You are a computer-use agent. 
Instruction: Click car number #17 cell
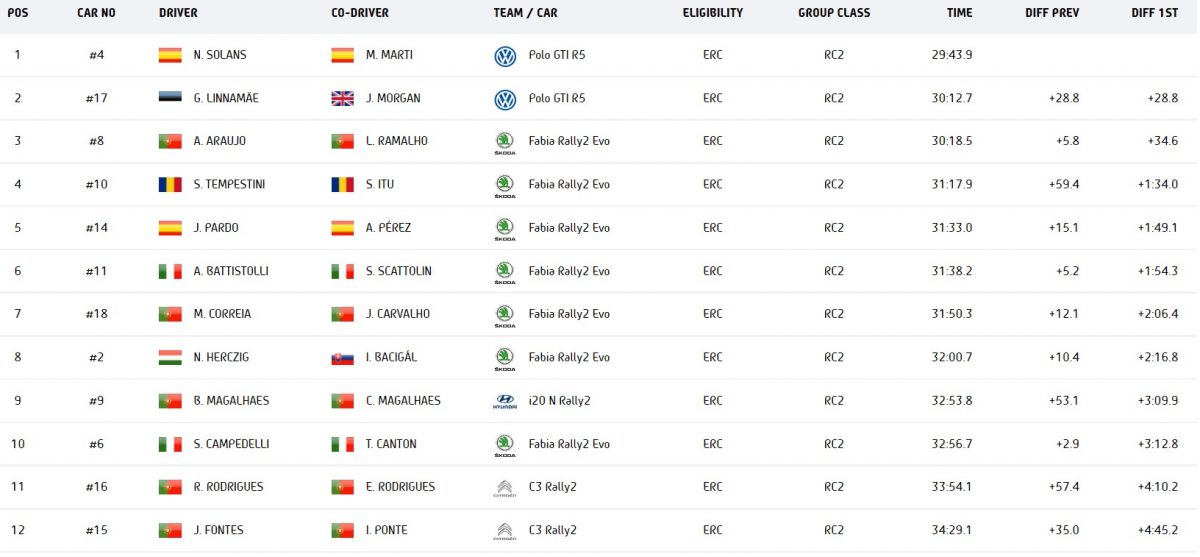pyautogui.click(x=96, y=98)
